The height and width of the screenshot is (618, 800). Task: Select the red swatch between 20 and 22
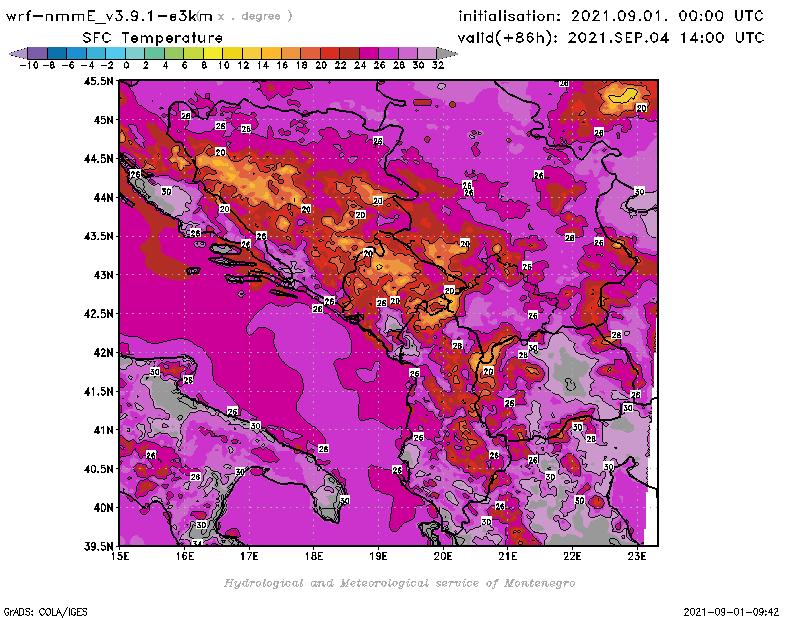(x=329, y=53)
